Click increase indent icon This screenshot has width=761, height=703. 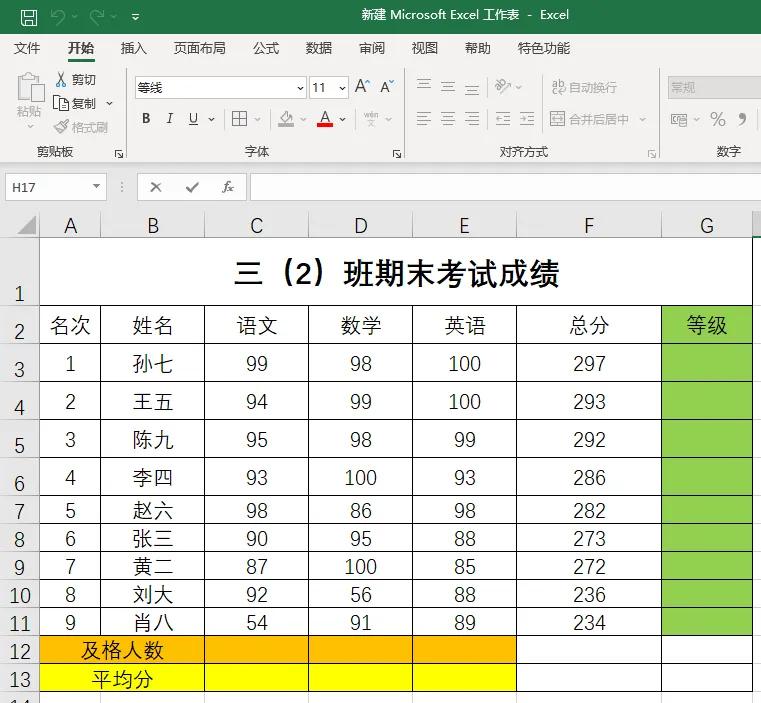pyautogui.click(x=527, y=118)
